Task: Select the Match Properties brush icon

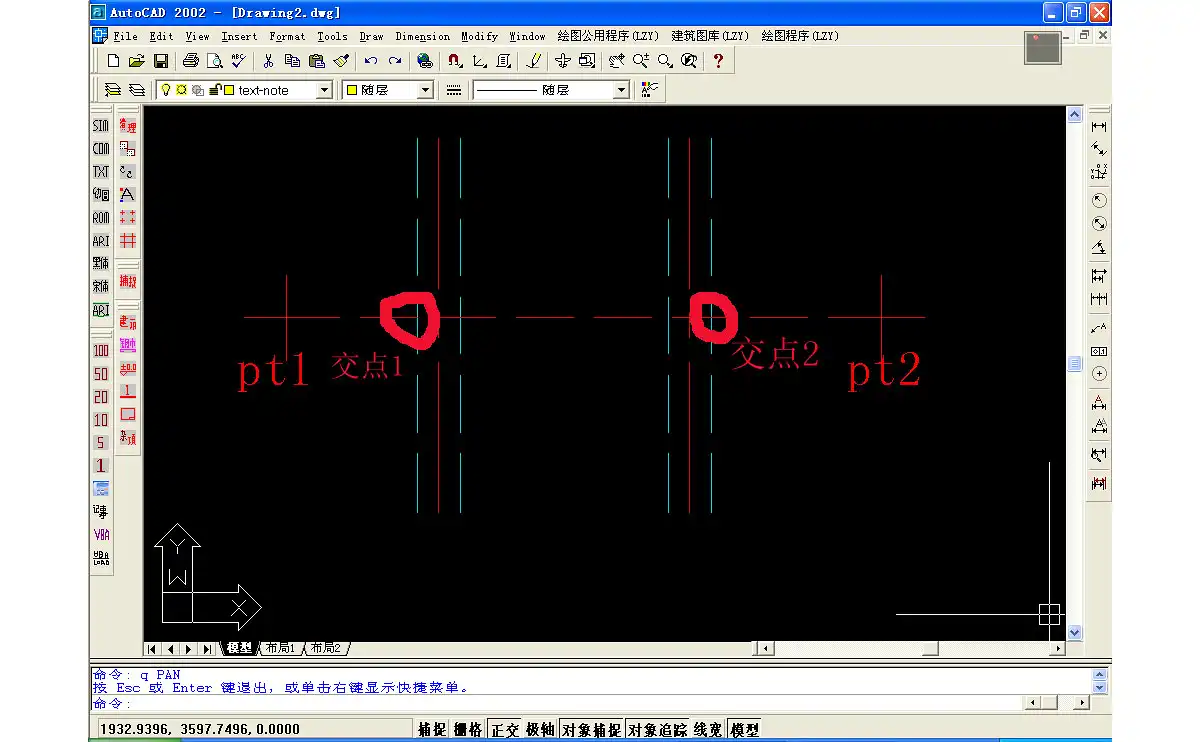Action: pyautogui.click(x=341, y=61)
